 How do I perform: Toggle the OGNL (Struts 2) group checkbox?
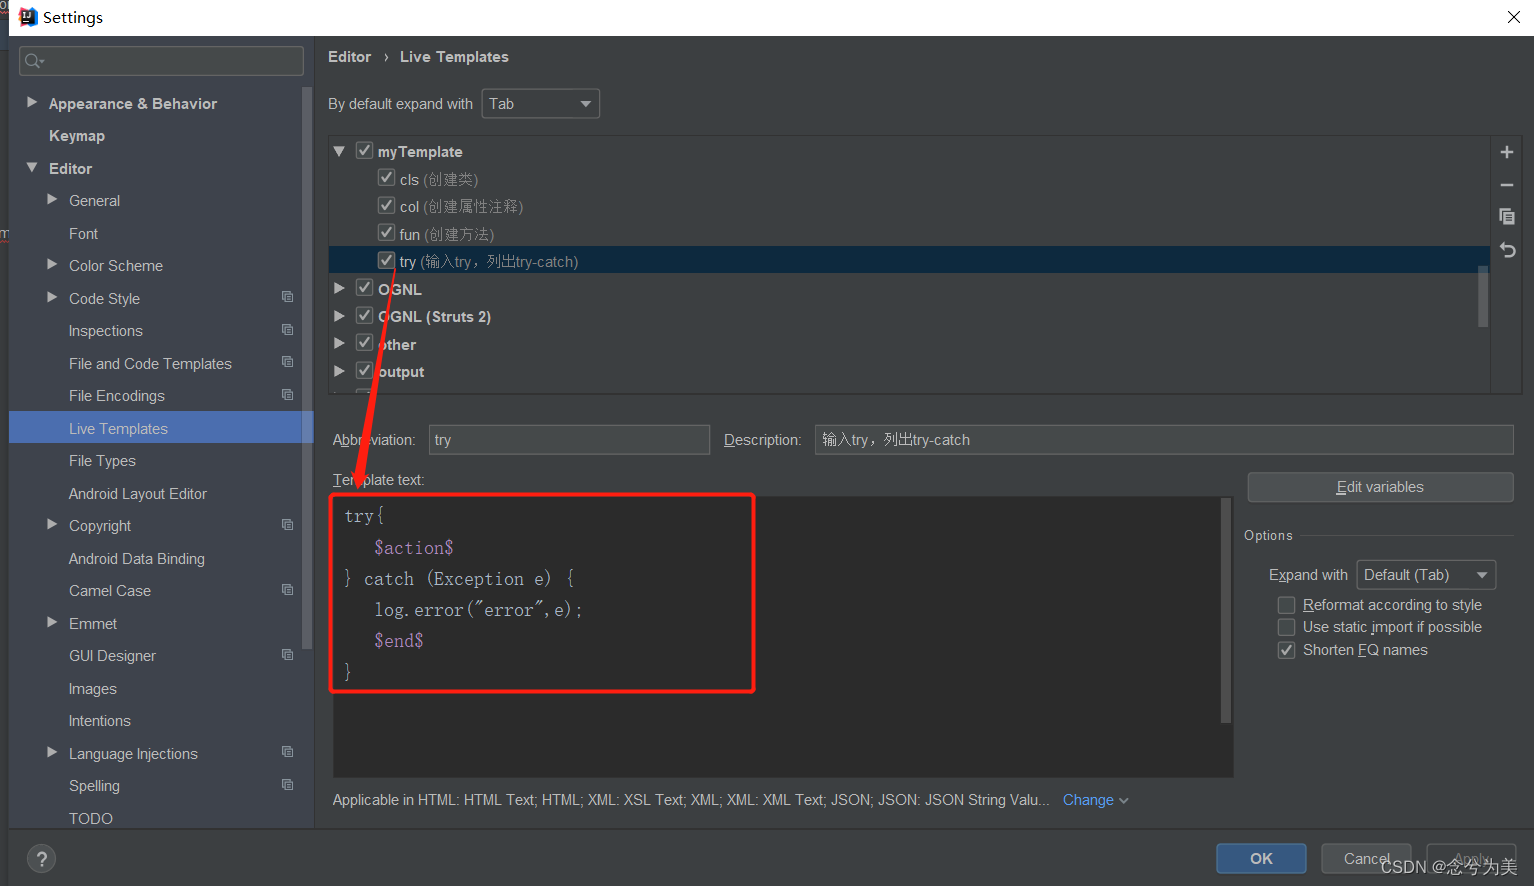(x=364, y=315)
